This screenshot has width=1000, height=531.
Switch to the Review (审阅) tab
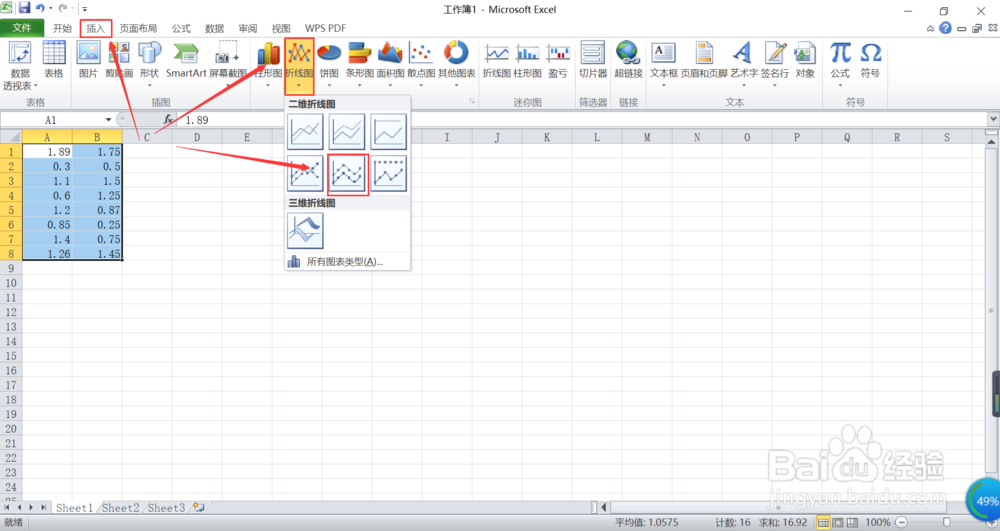click(x=247, y=28)
